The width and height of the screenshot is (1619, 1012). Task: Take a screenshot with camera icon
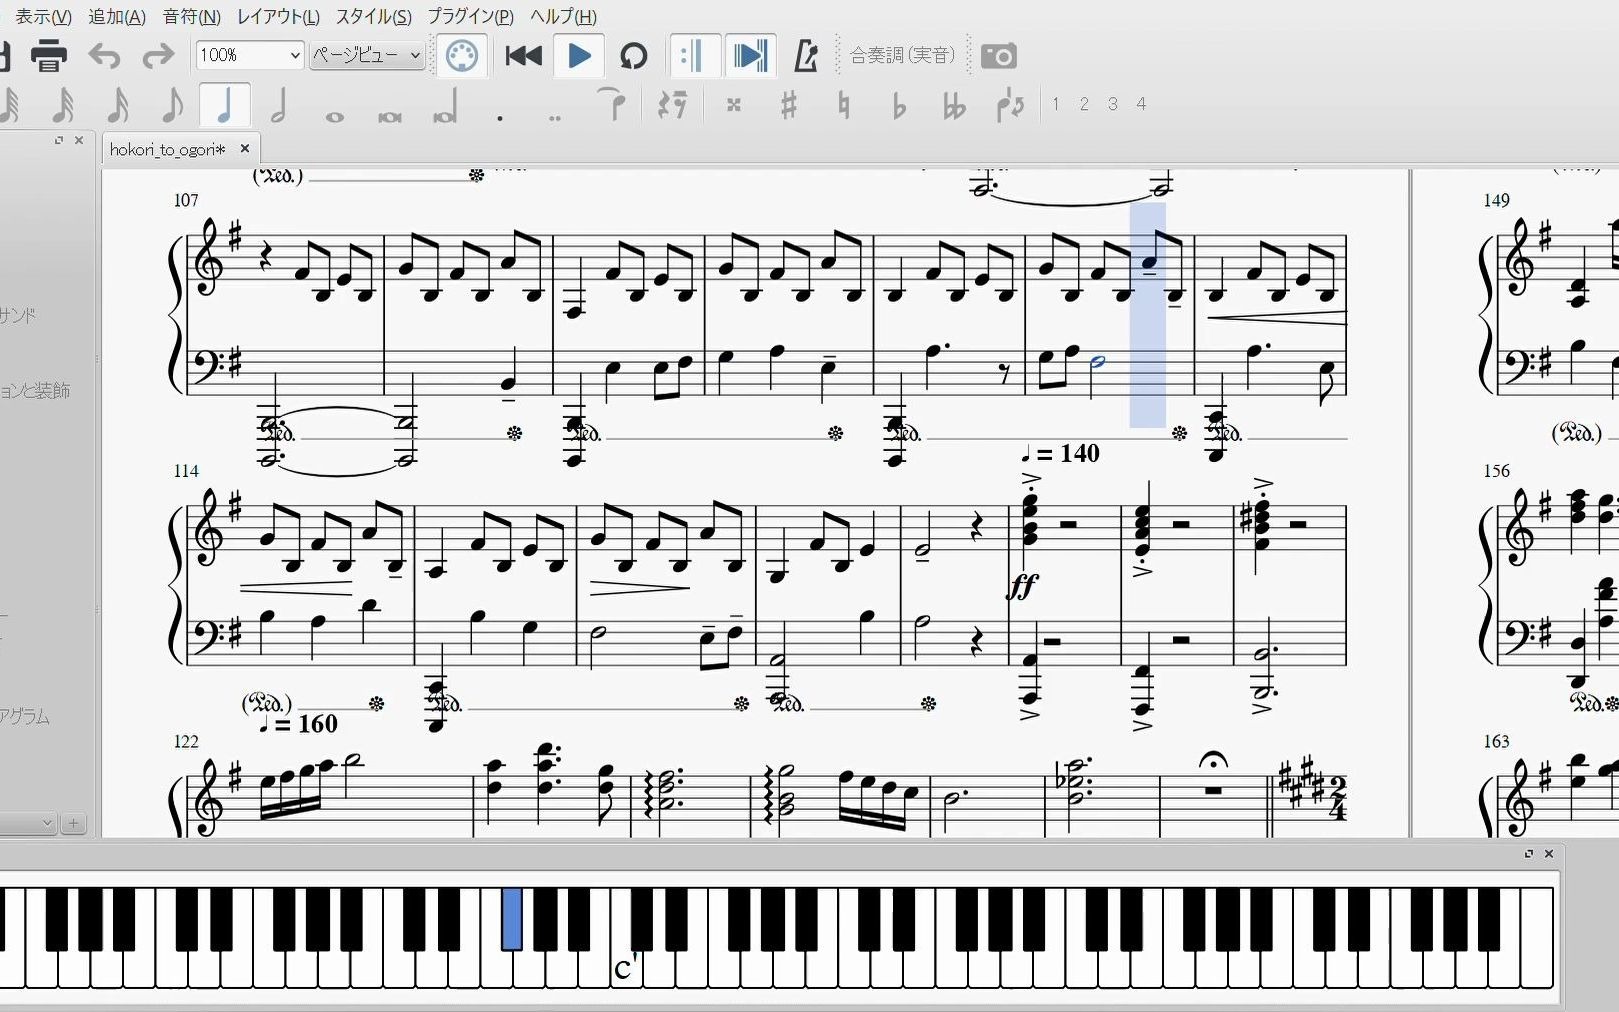click(998, 56)
